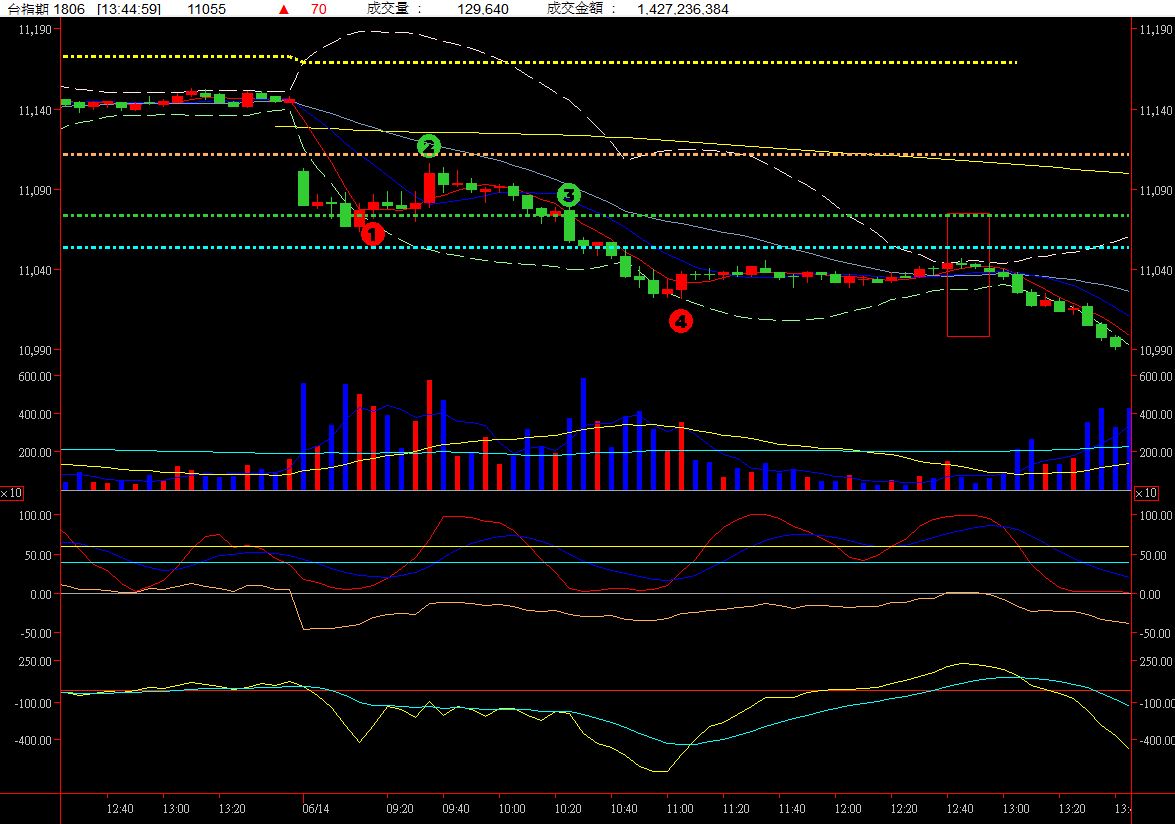Click the 台指期 1806 contract name
Screen dimensions: 1175x824
pos(46,9)
